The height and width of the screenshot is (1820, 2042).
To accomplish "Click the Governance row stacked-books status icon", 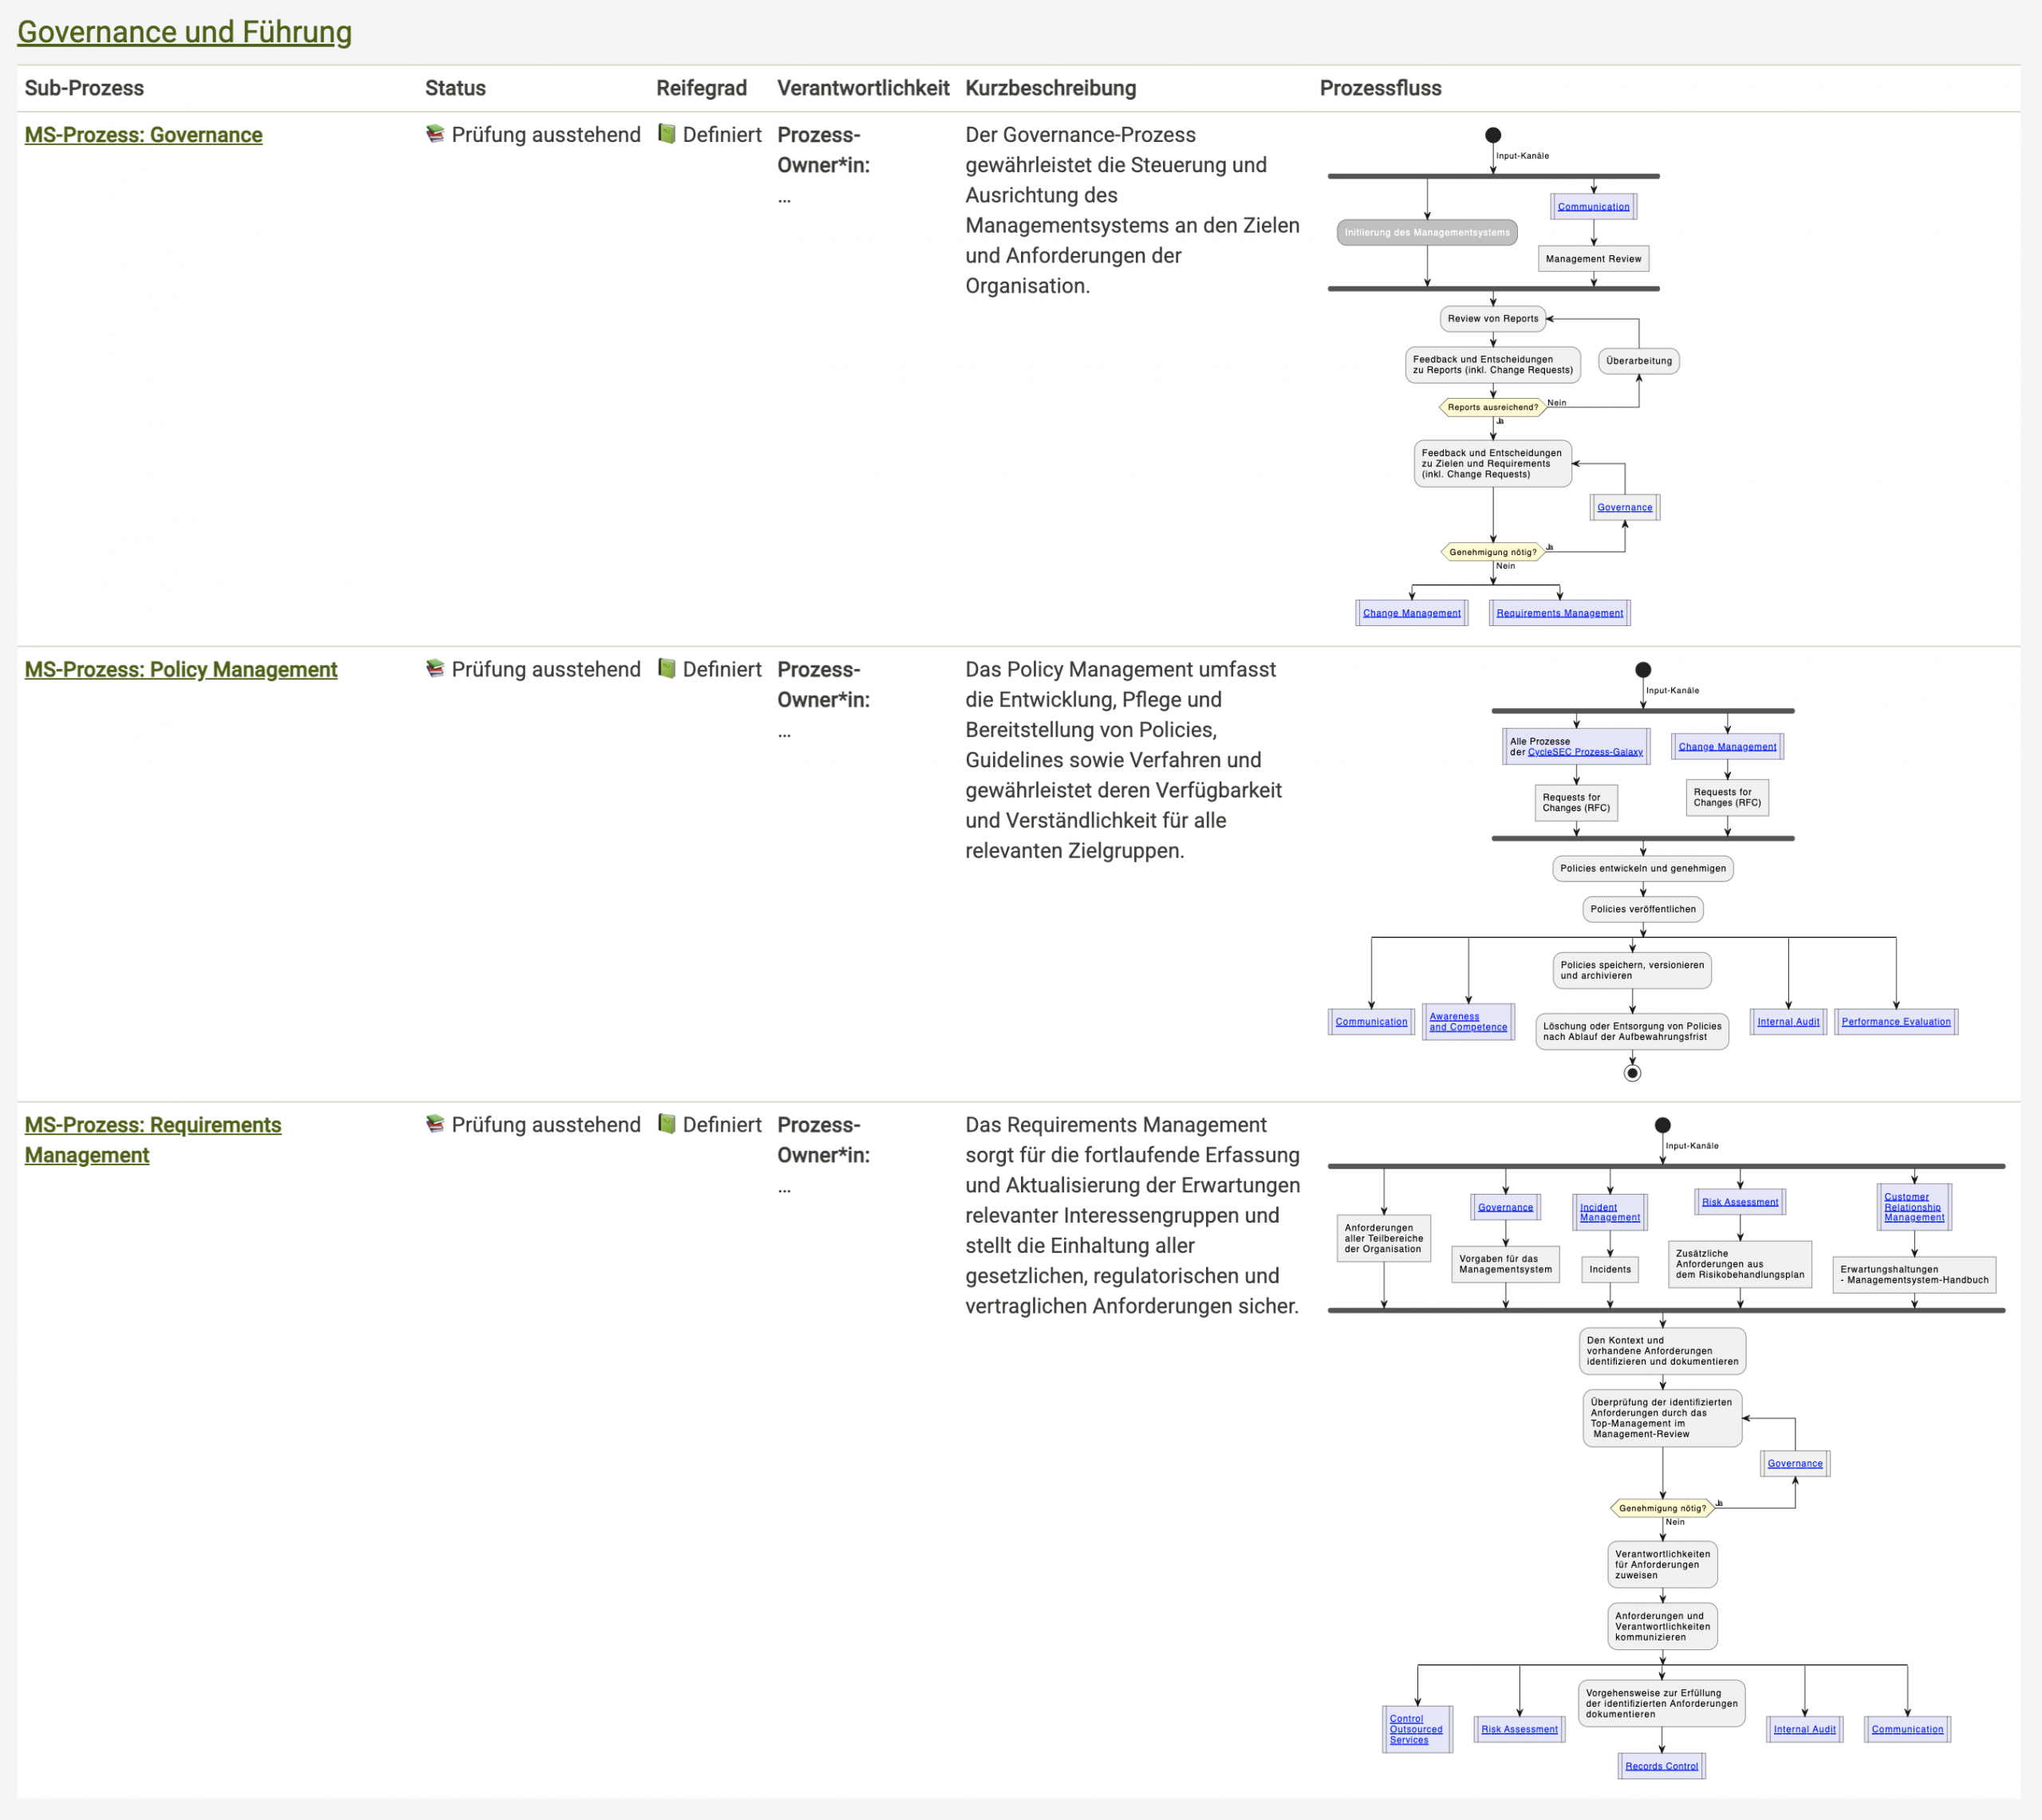I will click(x=434, y=134).
